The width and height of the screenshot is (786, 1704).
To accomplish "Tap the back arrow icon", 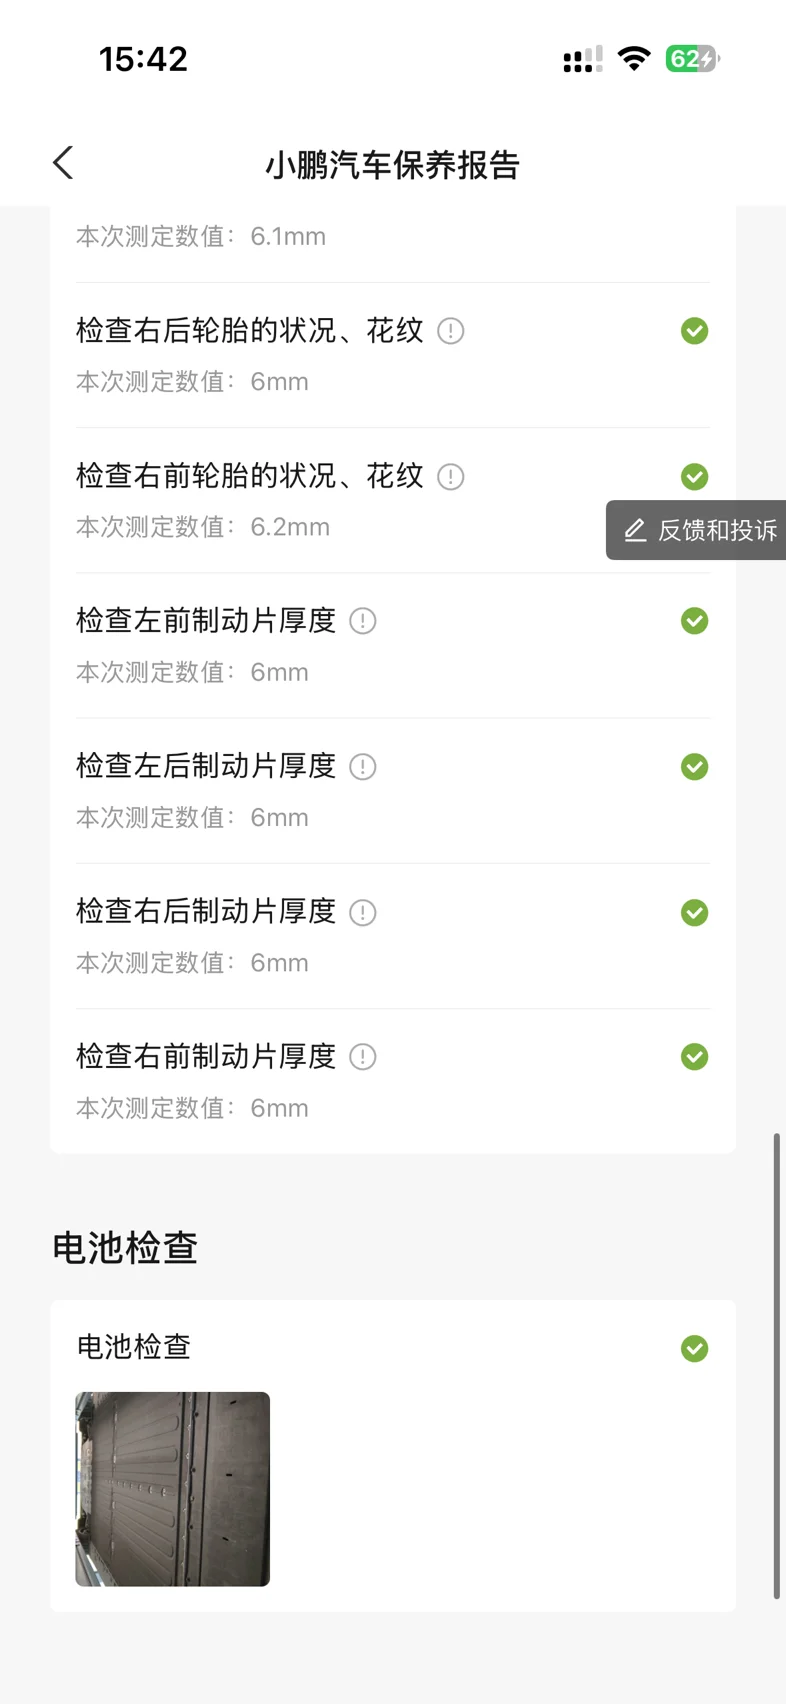I will coord(63,163).
